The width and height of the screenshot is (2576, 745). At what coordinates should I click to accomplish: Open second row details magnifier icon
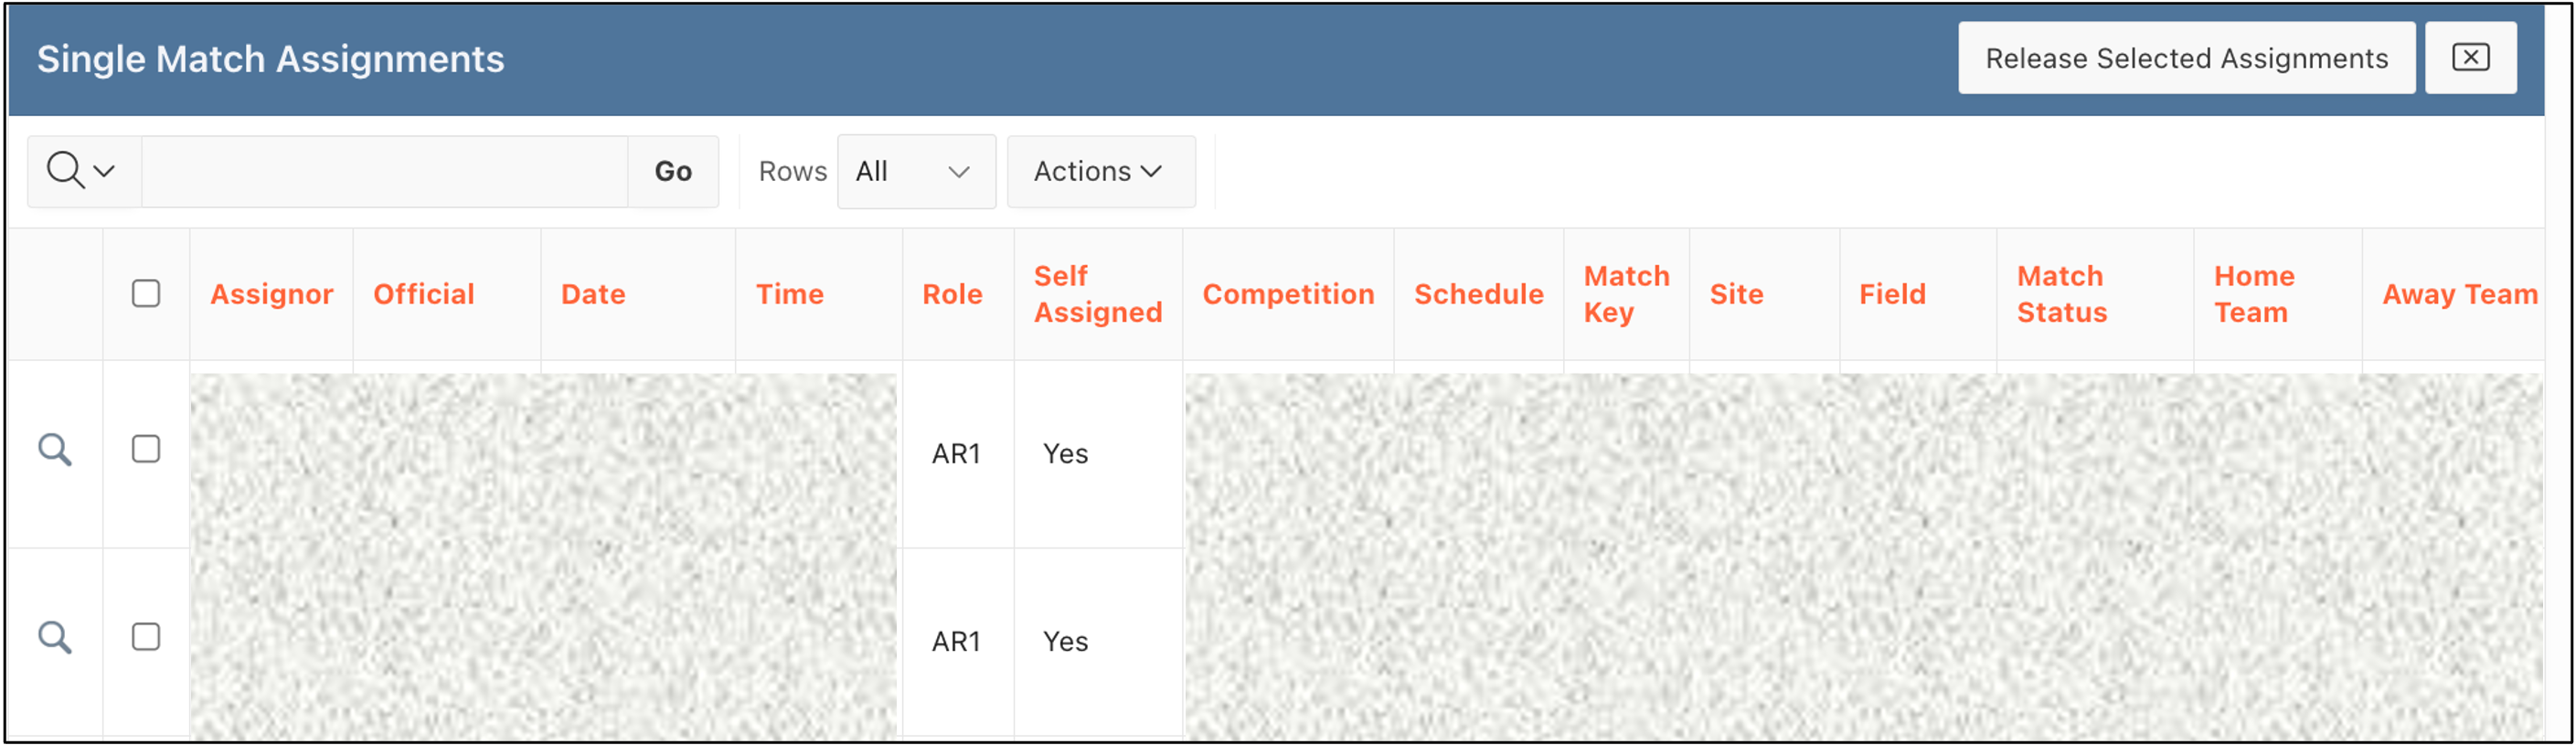click(x=55, y=638)
